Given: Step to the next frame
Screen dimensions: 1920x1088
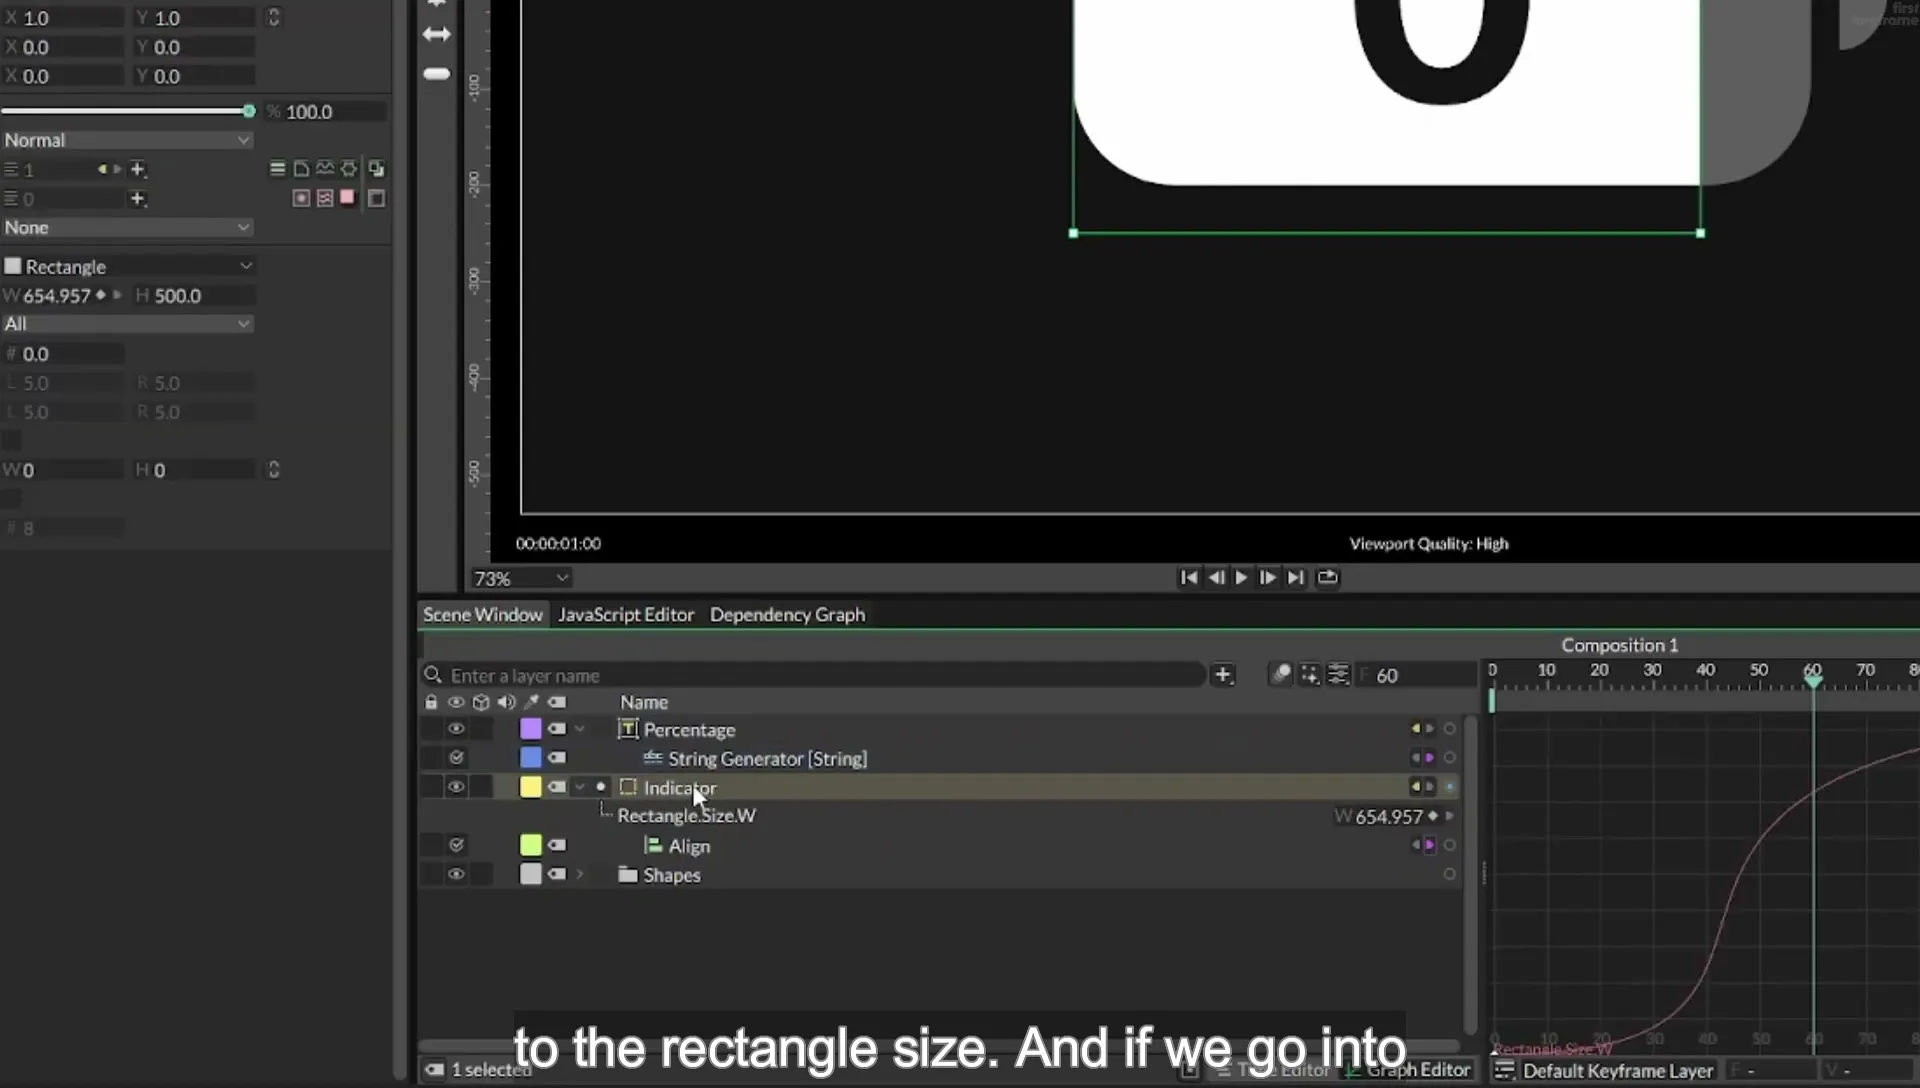Looking at the screenshot, I should 1267,577.
